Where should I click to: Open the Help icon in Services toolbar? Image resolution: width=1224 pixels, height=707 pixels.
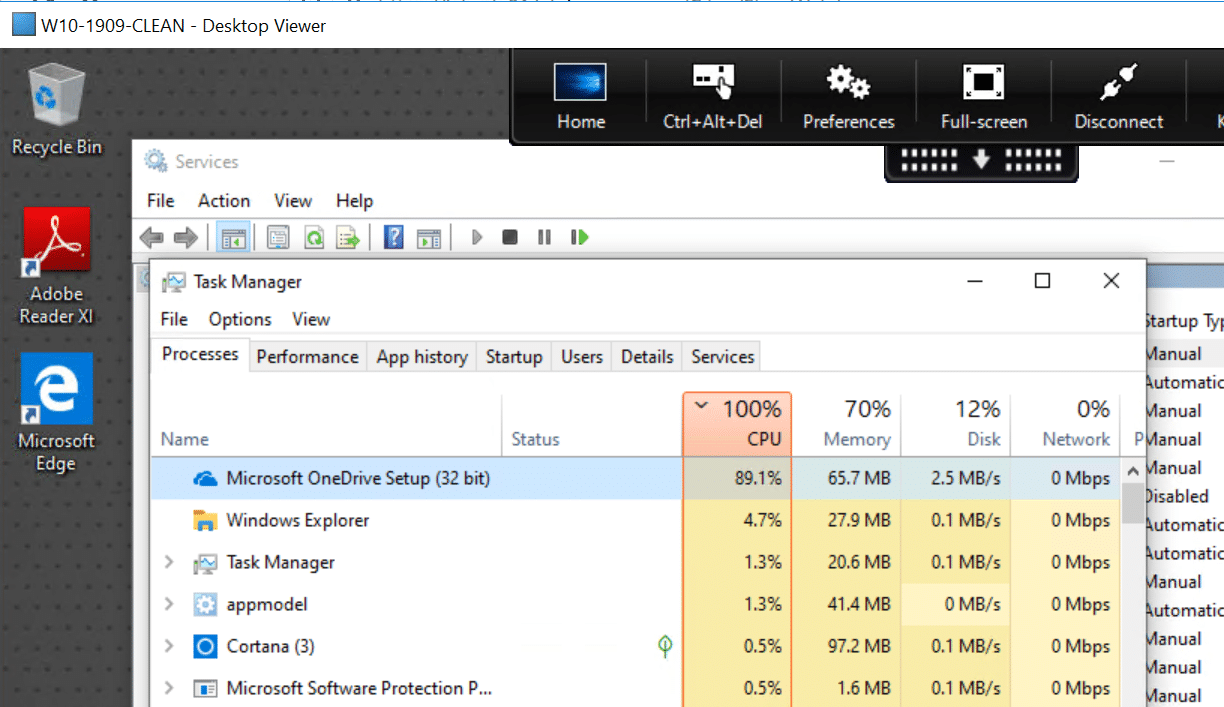click(x=394, y=238)
